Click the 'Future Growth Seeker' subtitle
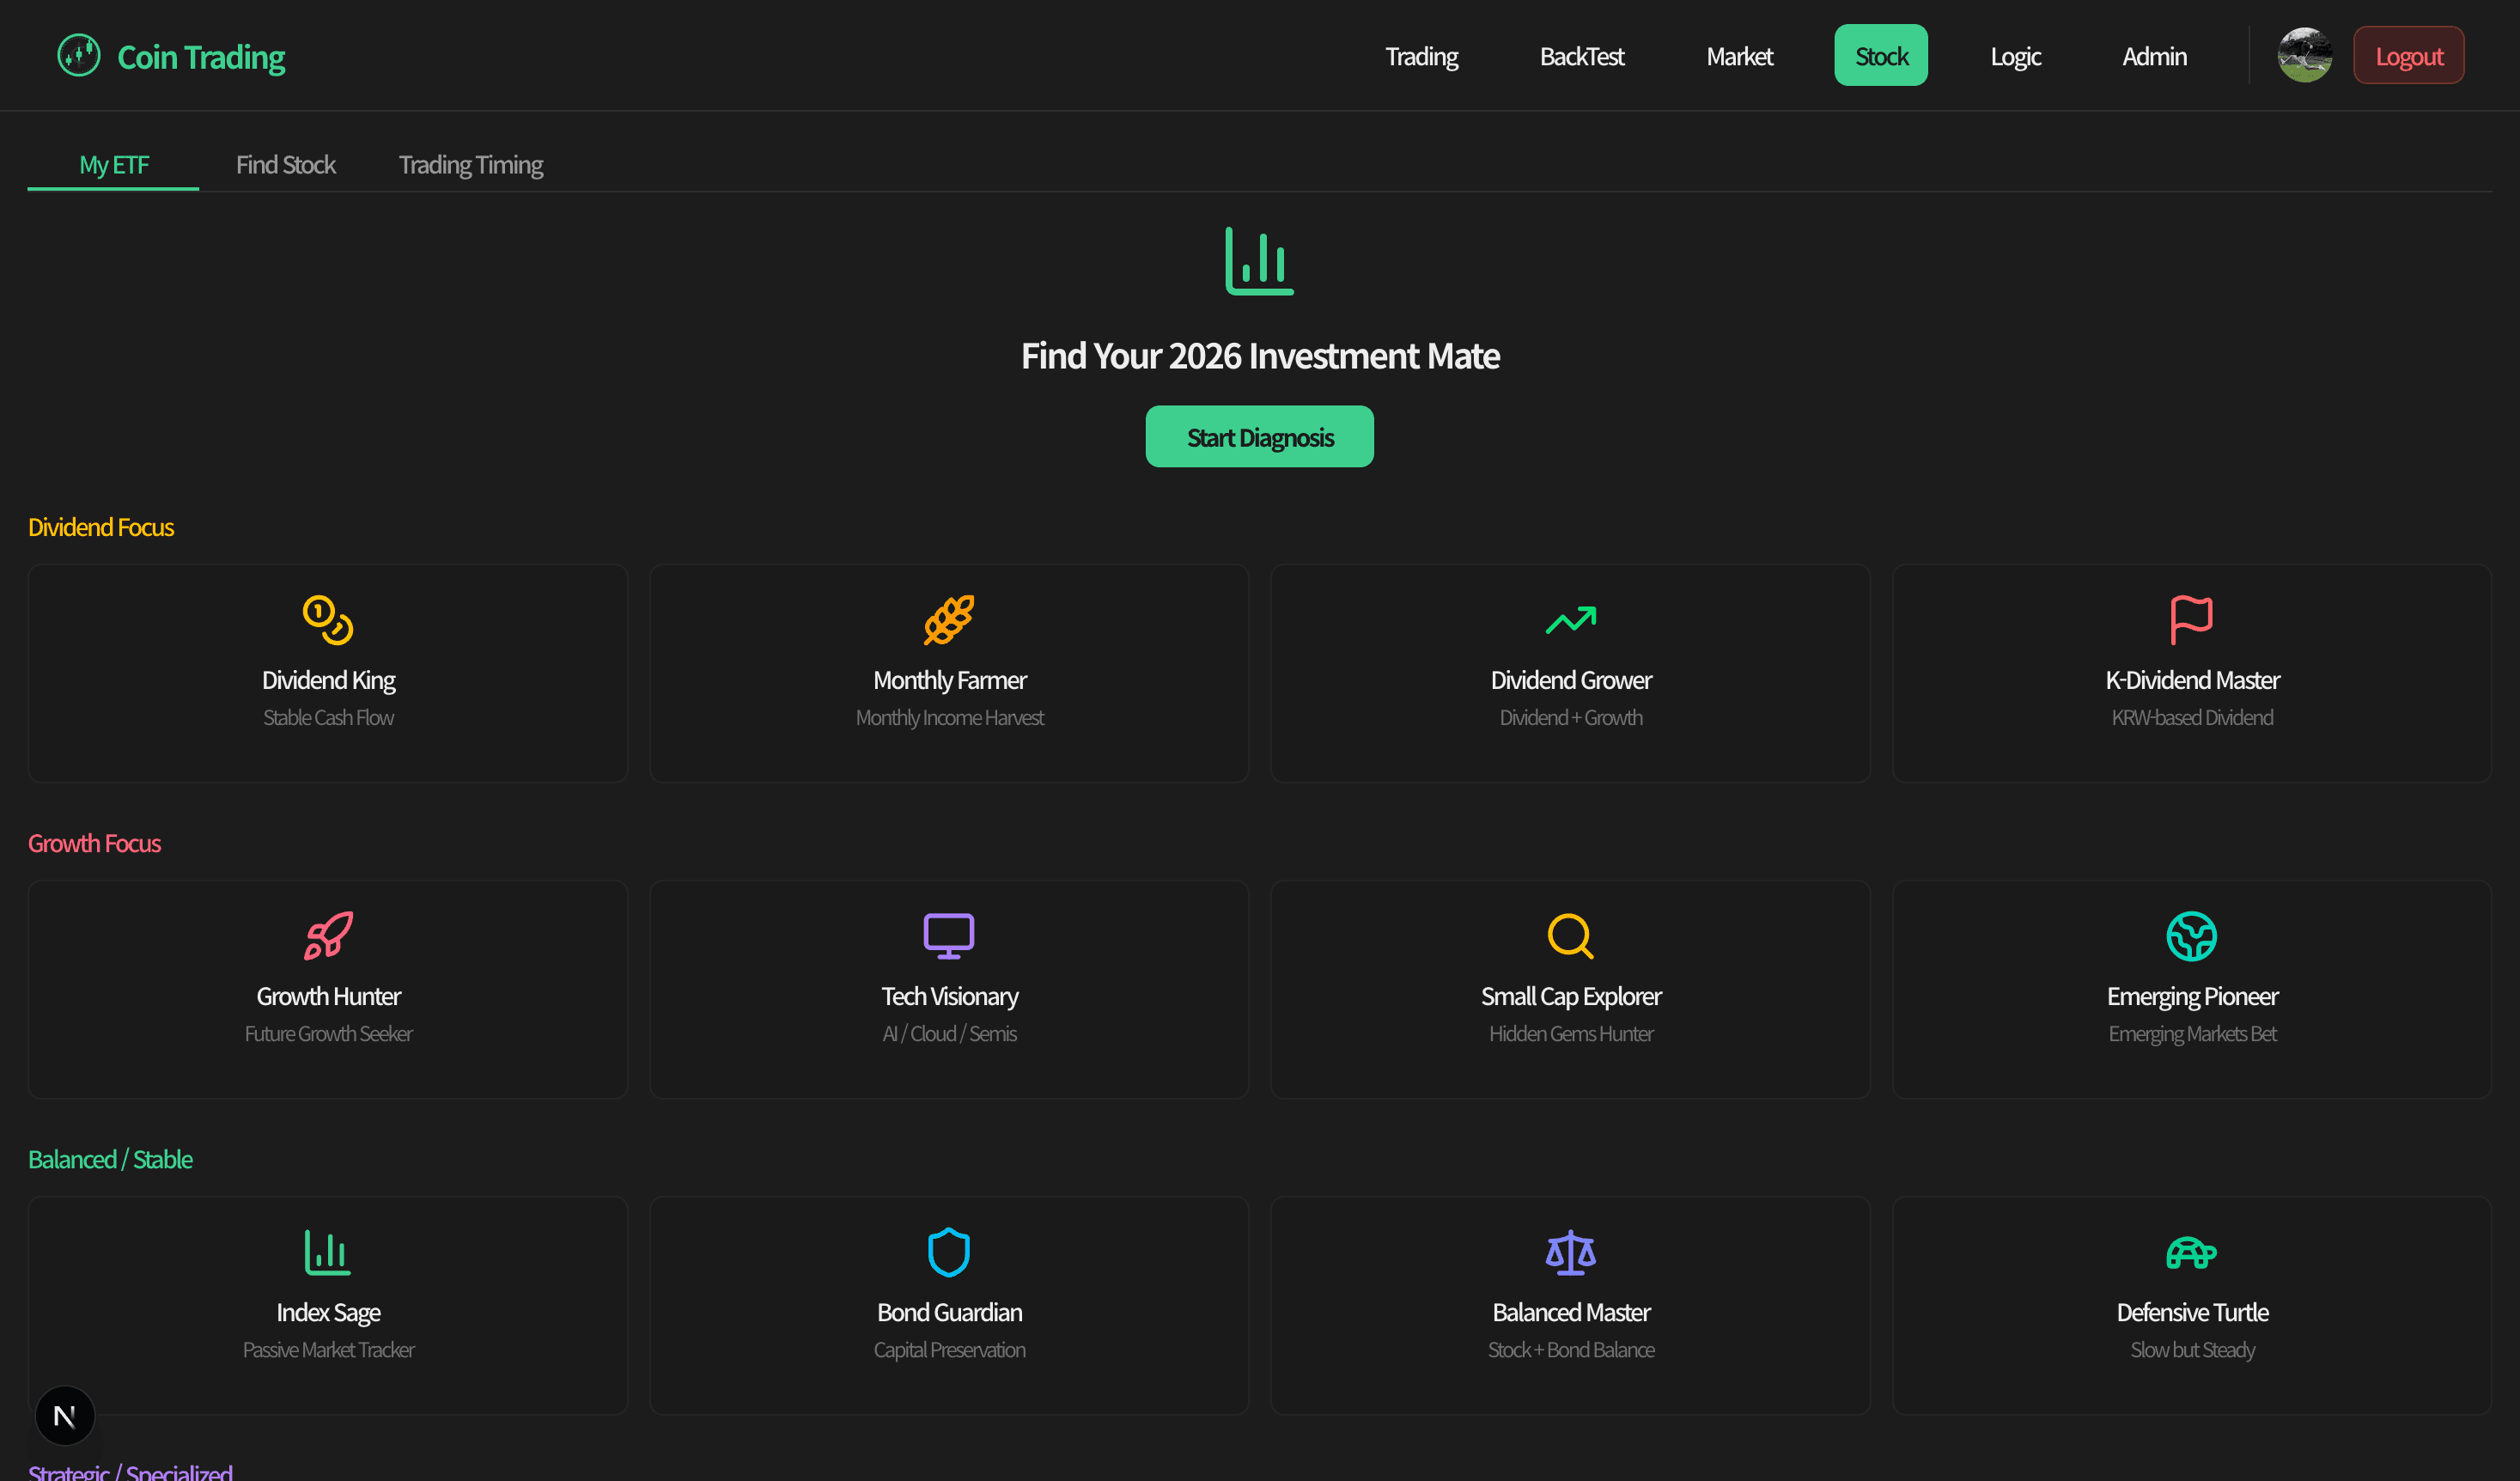Screen dimensions: 2520x1481 (328, 1033)
